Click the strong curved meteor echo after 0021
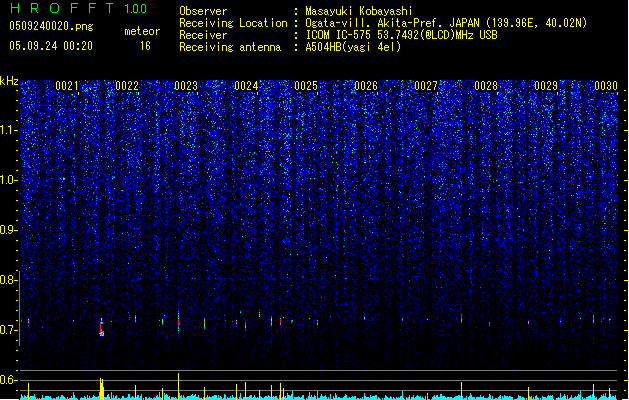The image size is (629, 400). (101, 327)
